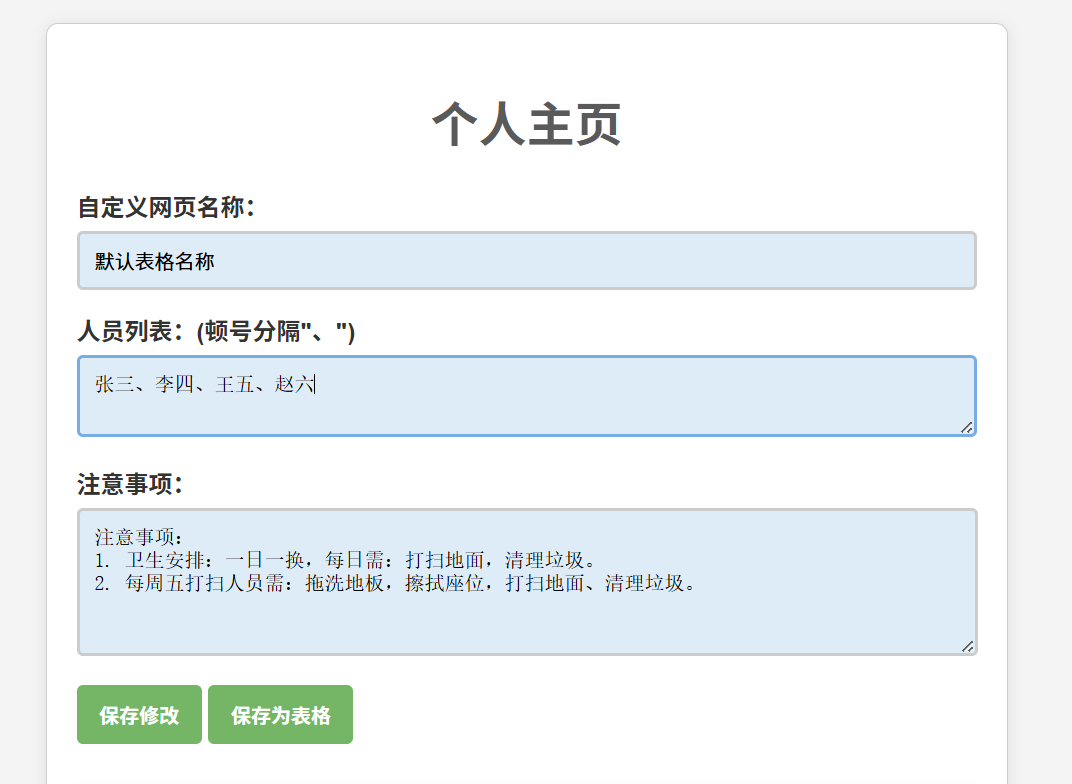Click the 保存为表格 button
Image resolution: width=1072 pixels, height=784 pixels.
280,714
